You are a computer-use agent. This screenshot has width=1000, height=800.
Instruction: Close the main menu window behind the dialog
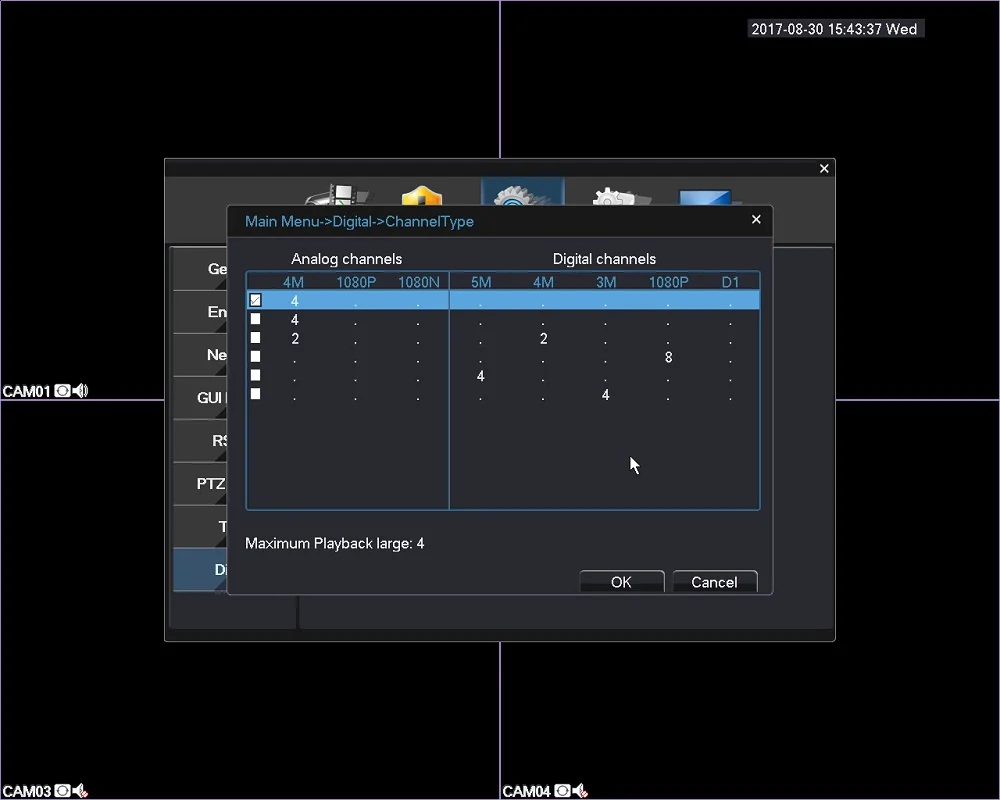coord(824,168)
